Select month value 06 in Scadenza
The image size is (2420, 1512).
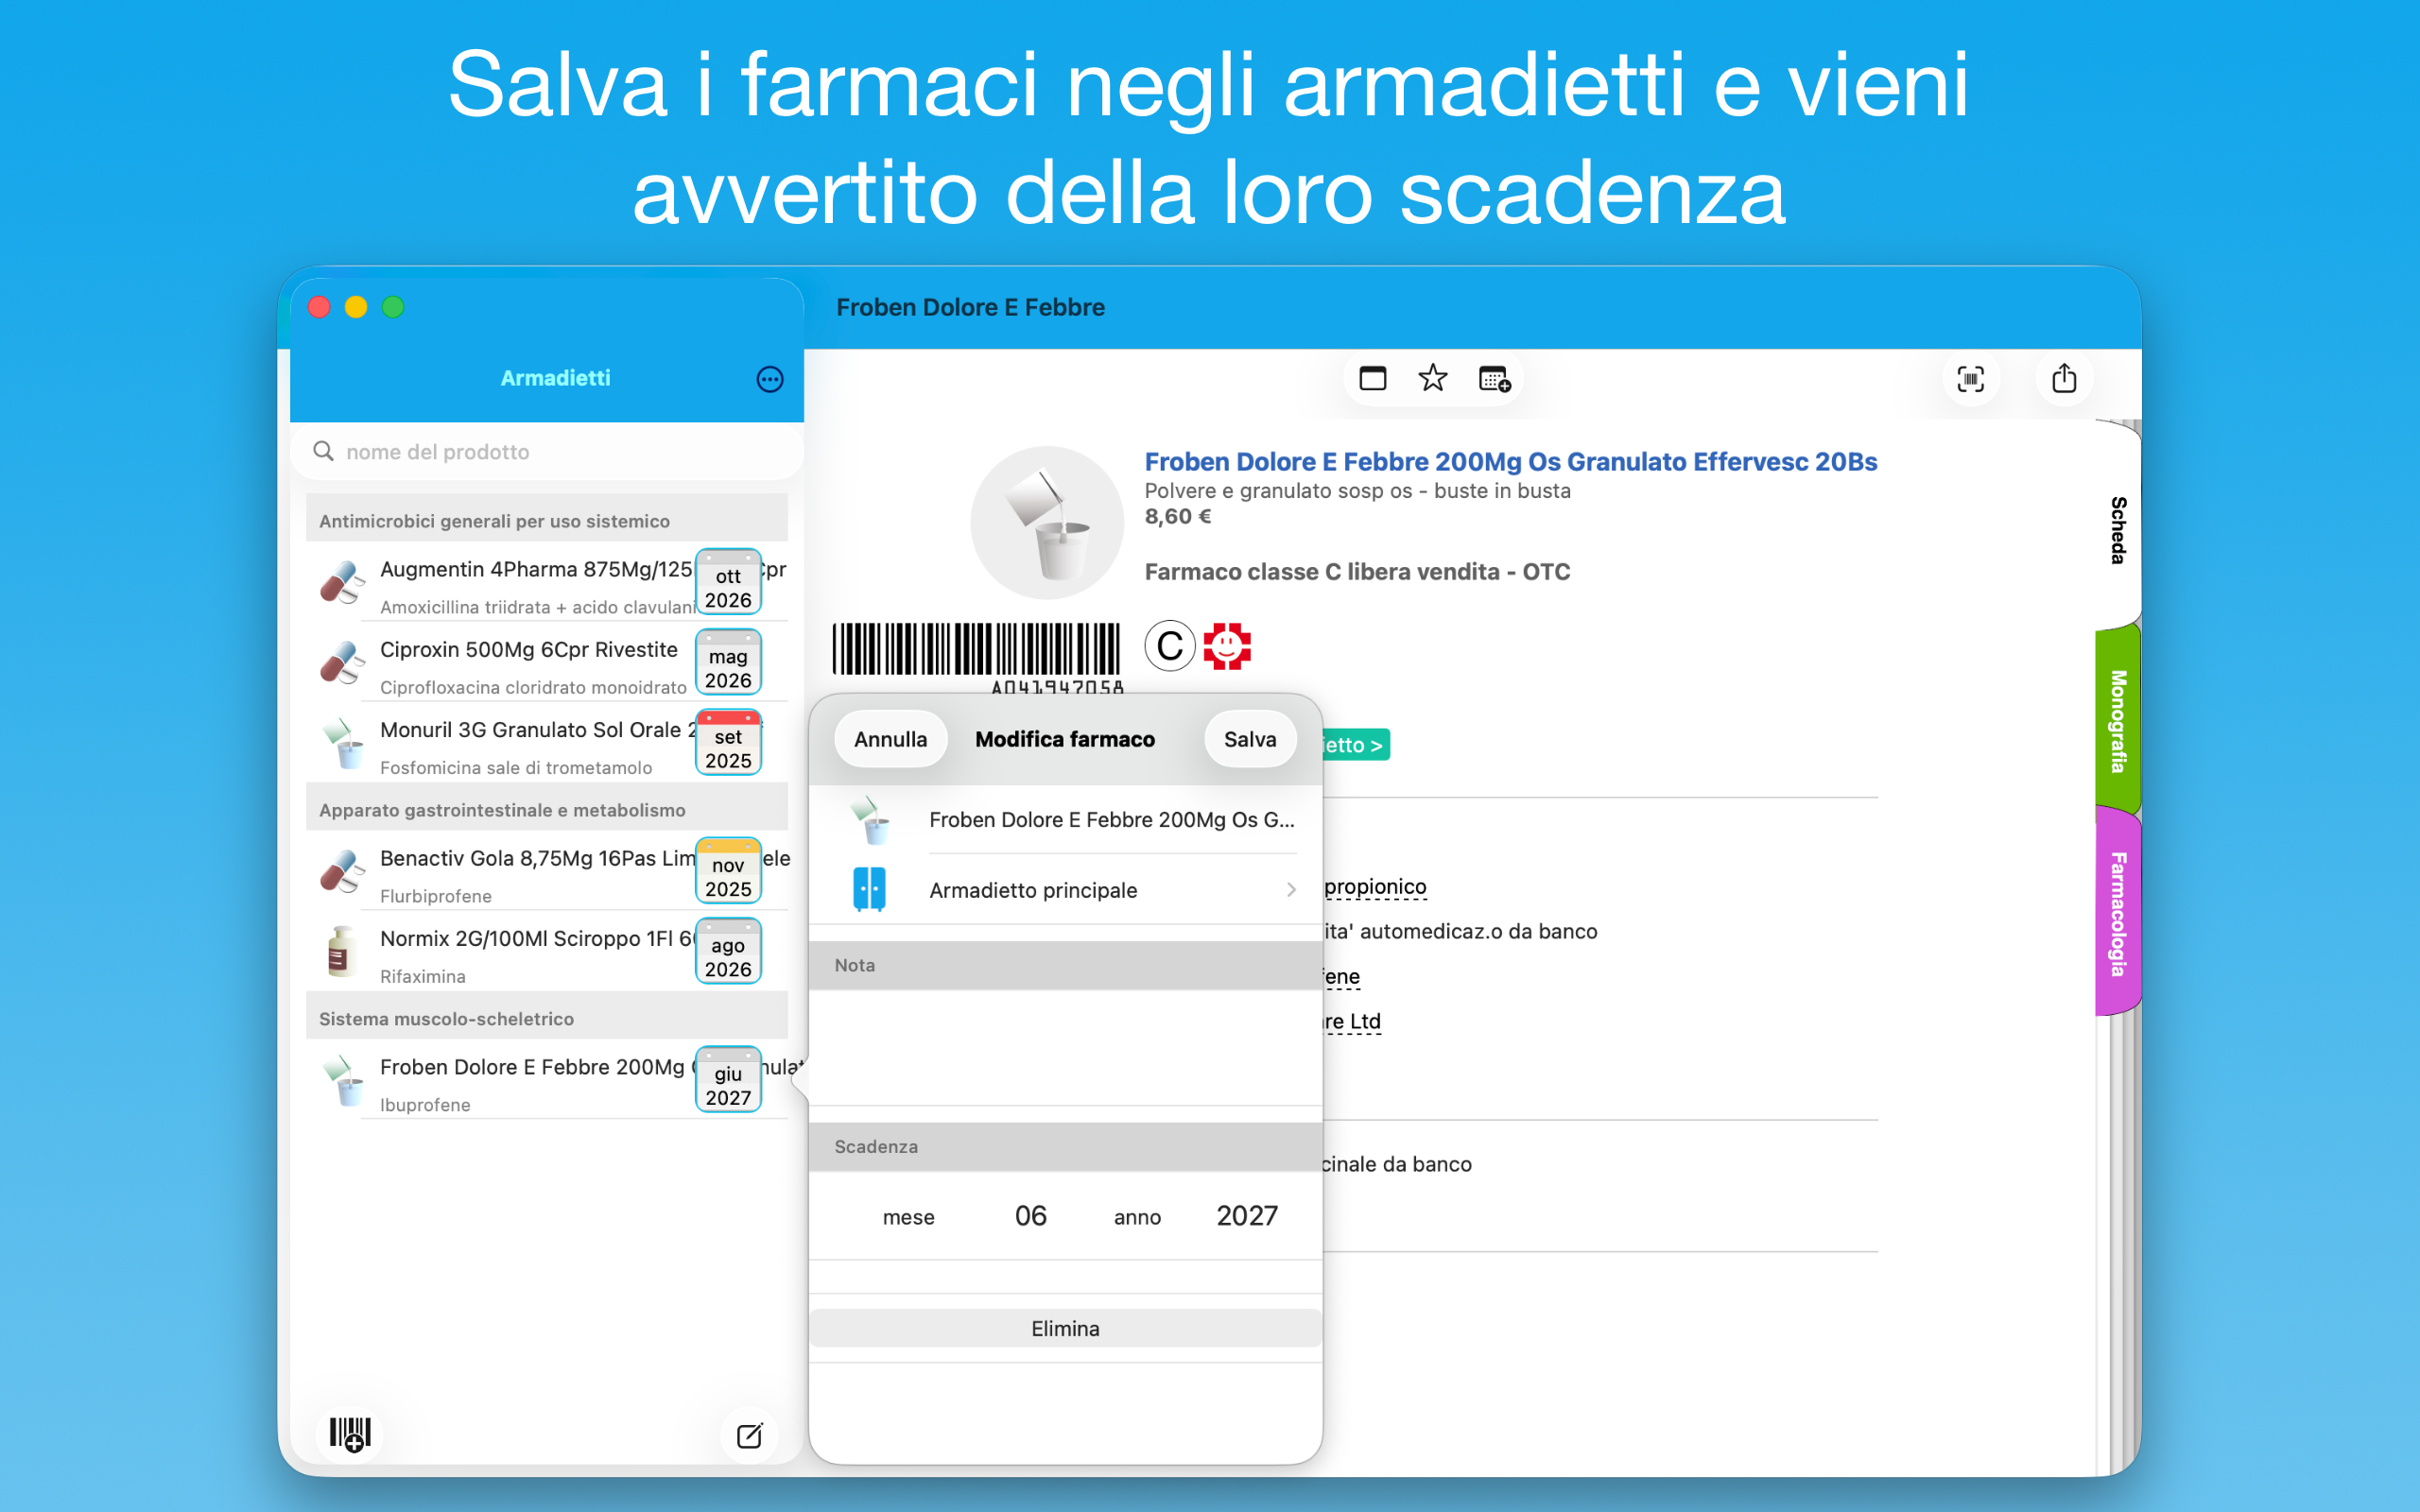tap(1030, 1216)
